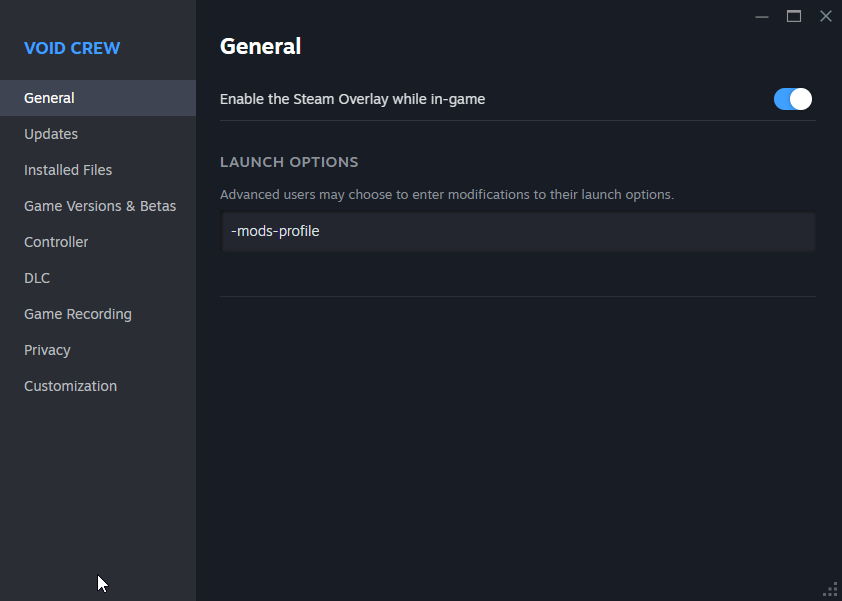Show the DLC section
The height and width of the screenshot is (601, 842).
tap(37, 278)
